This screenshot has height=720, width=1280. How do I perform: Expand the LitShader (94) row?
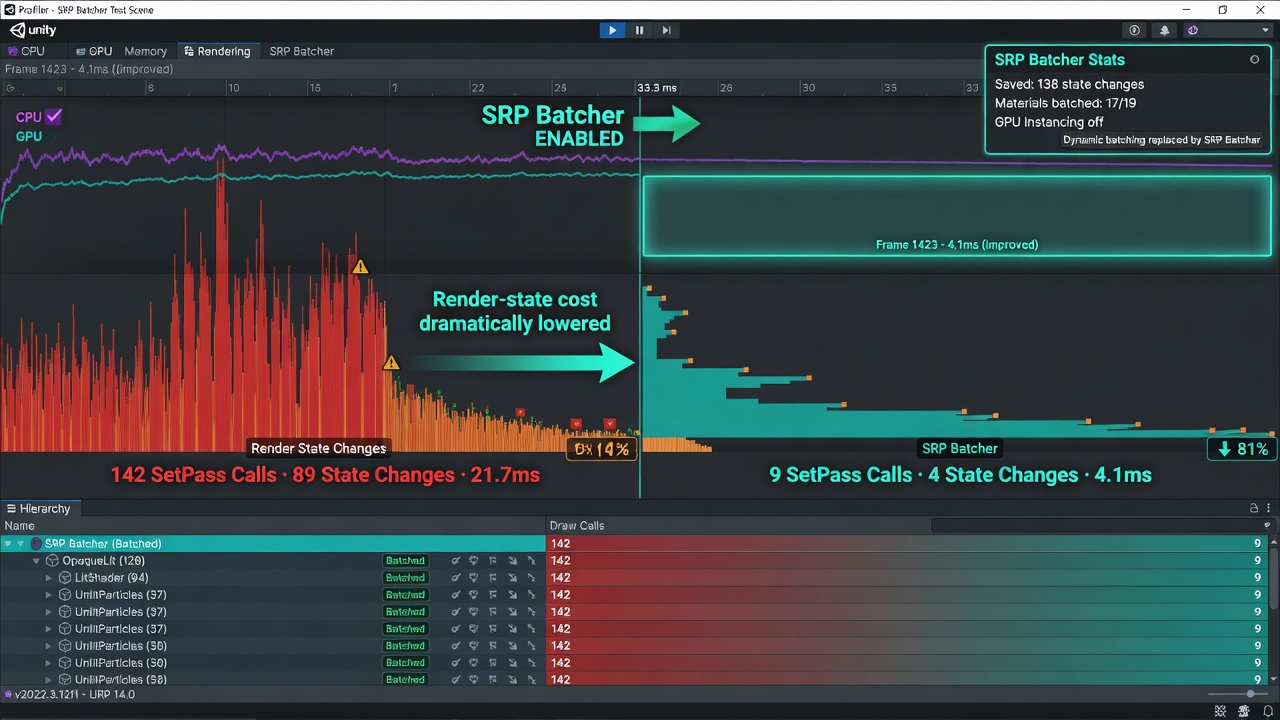tap(49, 578)
